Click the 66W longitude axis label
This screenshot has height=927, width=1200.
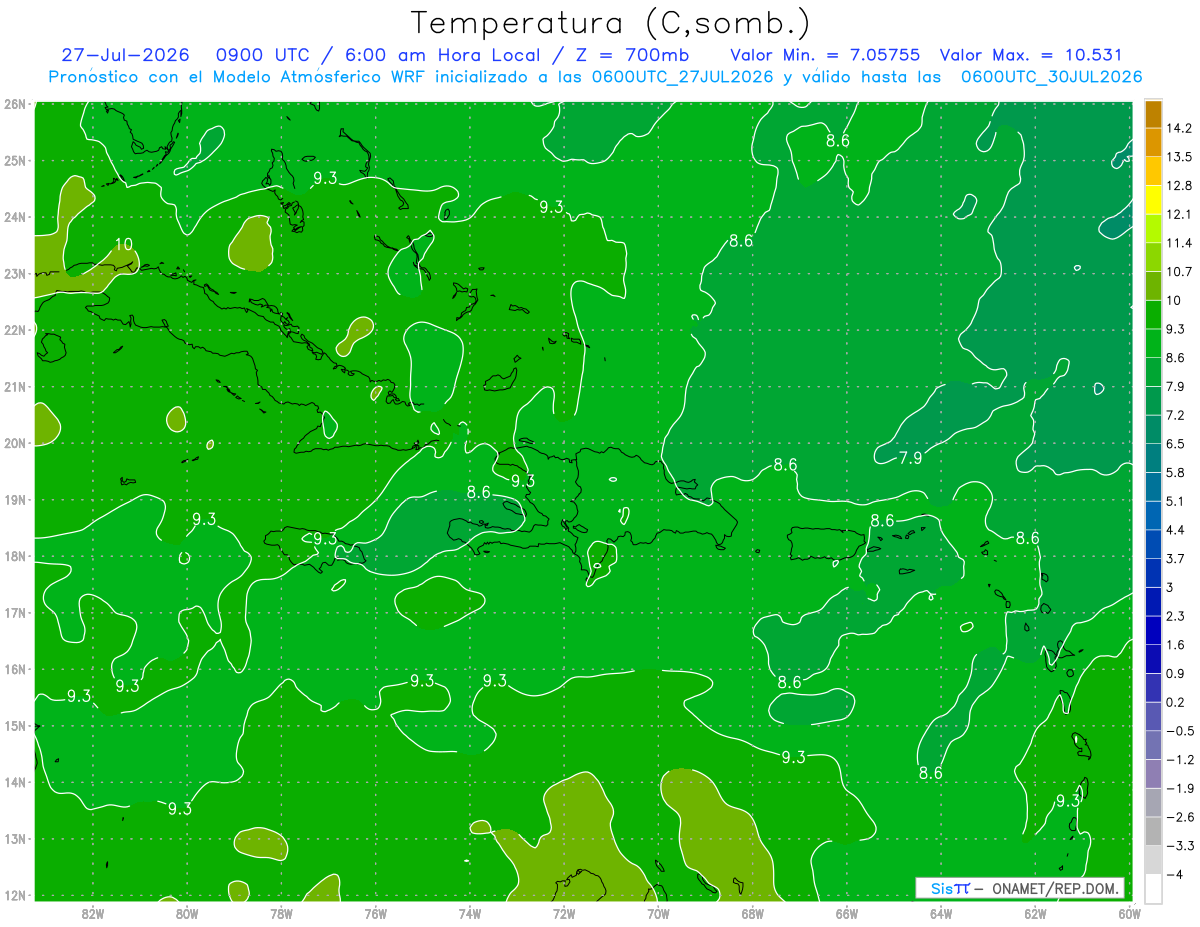847,913
